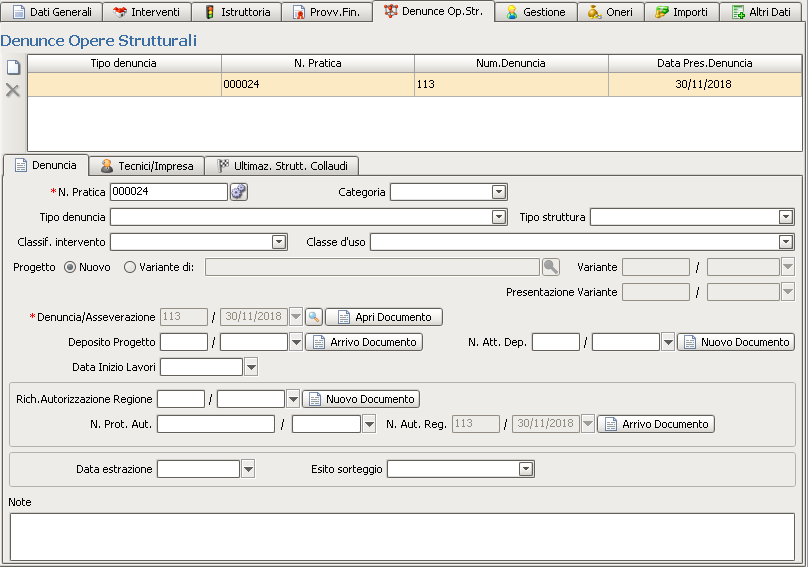Click lookup icon next to N. Pratica
The width and height of the screenshot is (808, 567).
(239, 192)
